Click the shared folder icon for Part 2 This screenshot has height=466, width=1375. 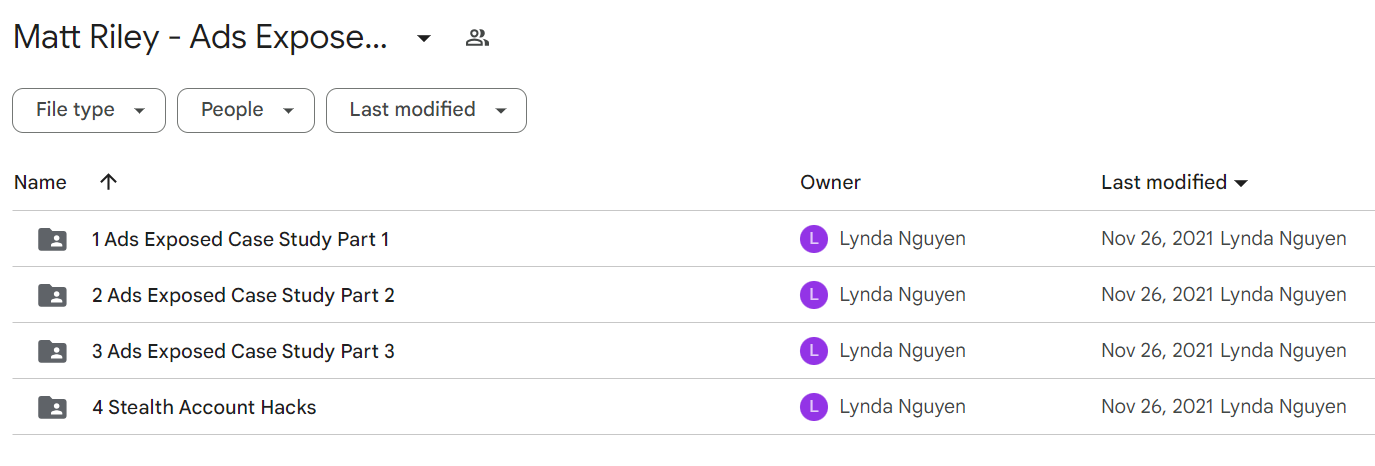(52, 295)
